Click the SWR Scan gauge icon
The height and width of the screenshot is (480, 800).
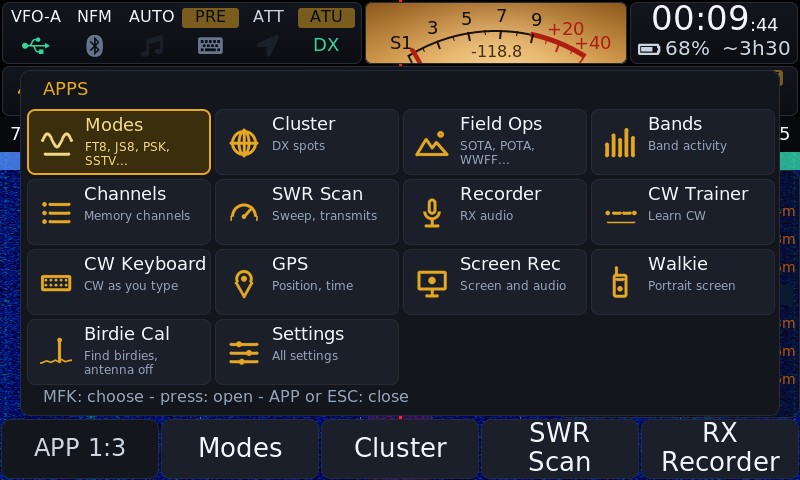[244, 212]
